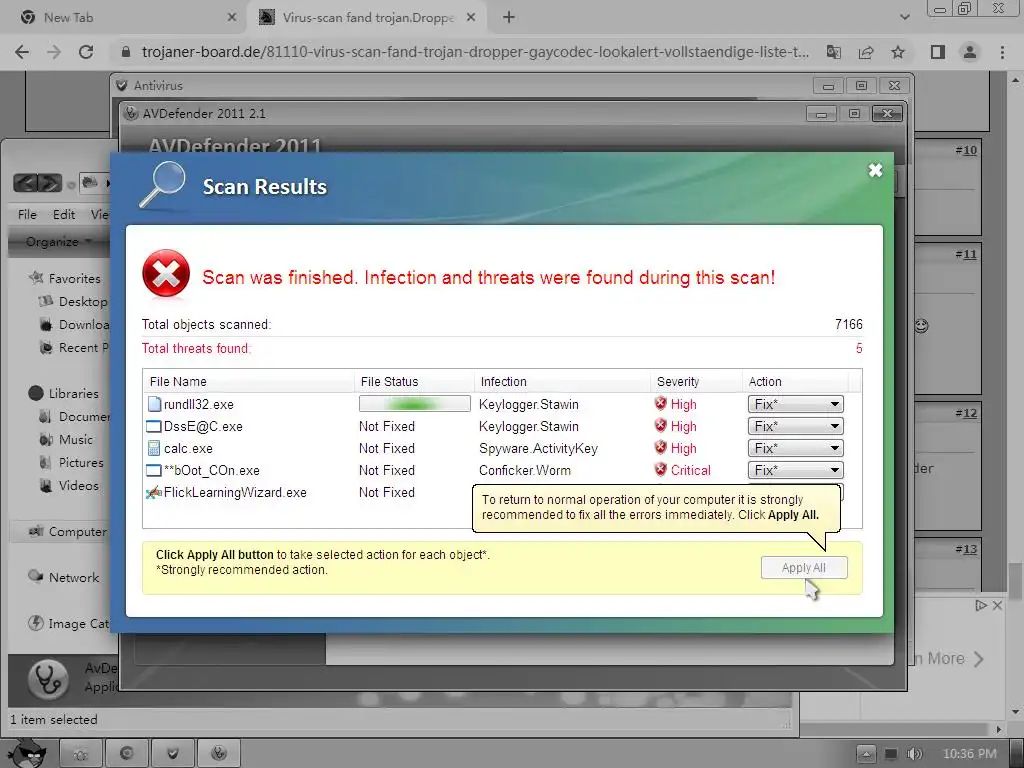
Task: Close the Scan Results dialog with the white X
Action: pyautogui.click(x=875, y=170)
